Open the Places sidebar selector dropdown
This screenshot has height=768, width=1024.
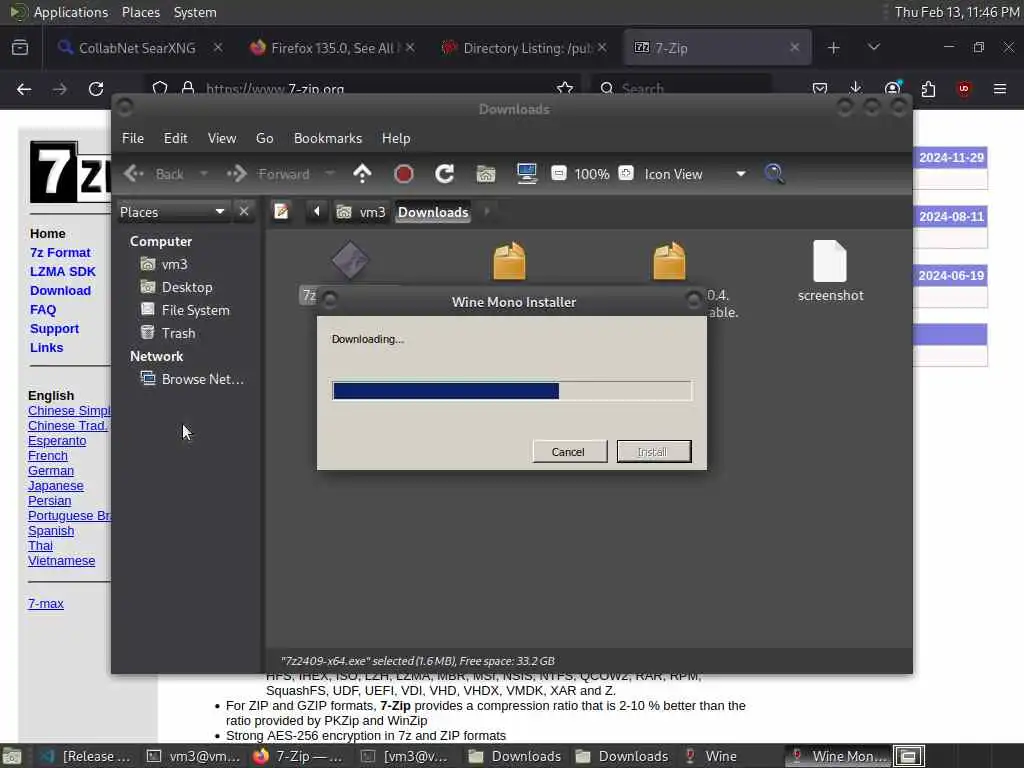click(172, 212)
